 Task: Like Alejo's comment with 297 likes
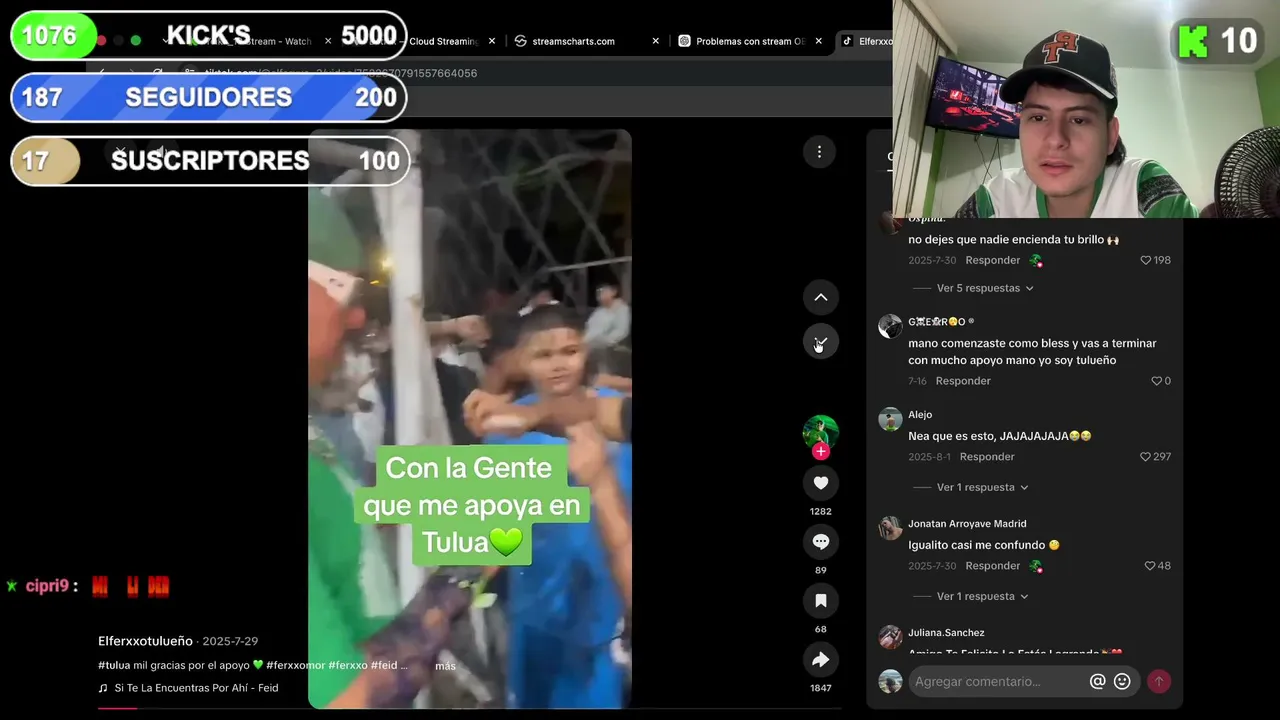pos(1146,457)
